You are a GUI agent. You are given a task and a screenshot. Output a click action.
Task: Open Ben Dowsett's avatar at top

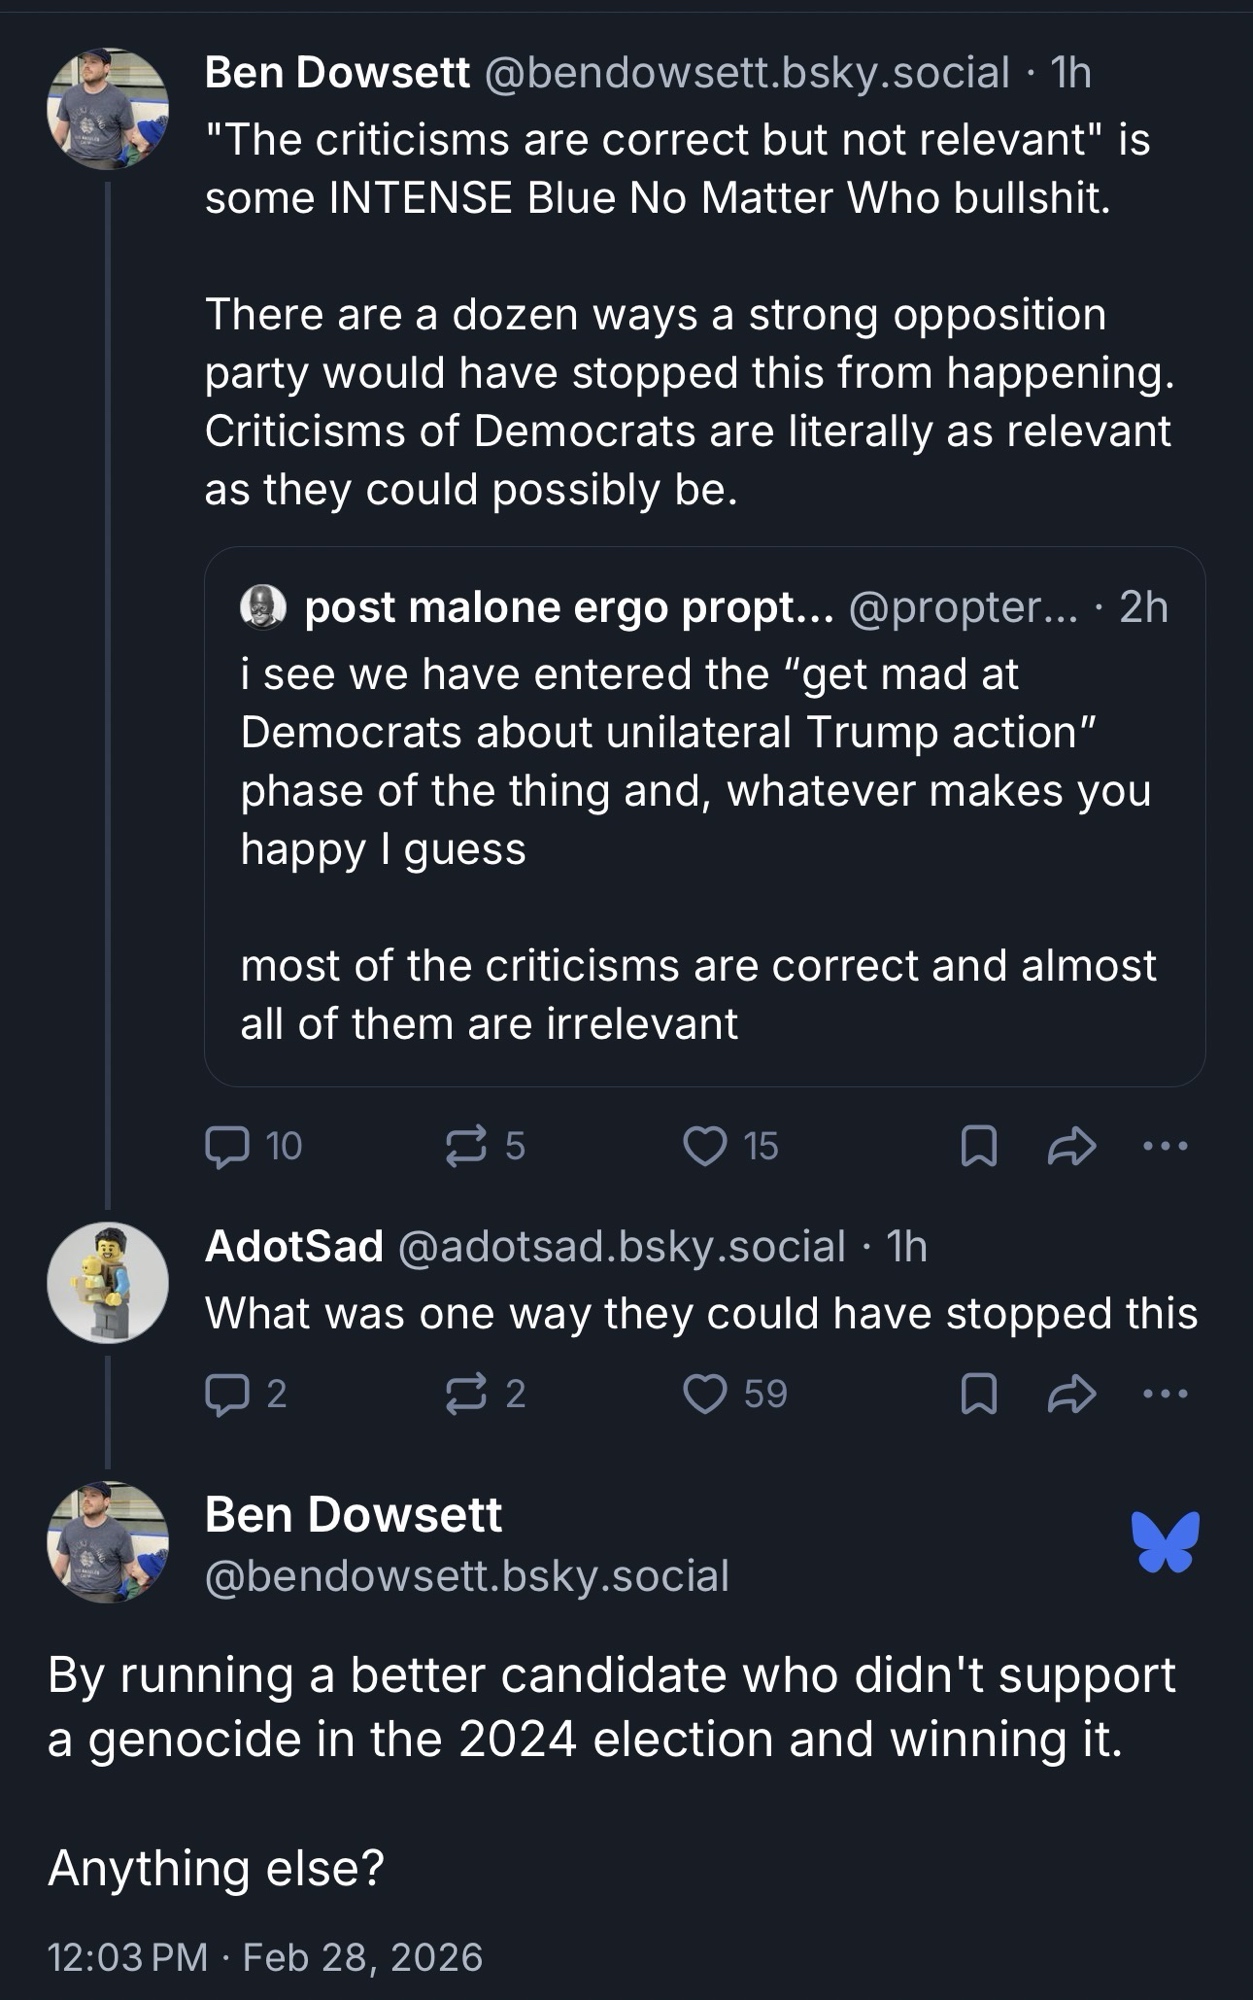coord(108,109)
